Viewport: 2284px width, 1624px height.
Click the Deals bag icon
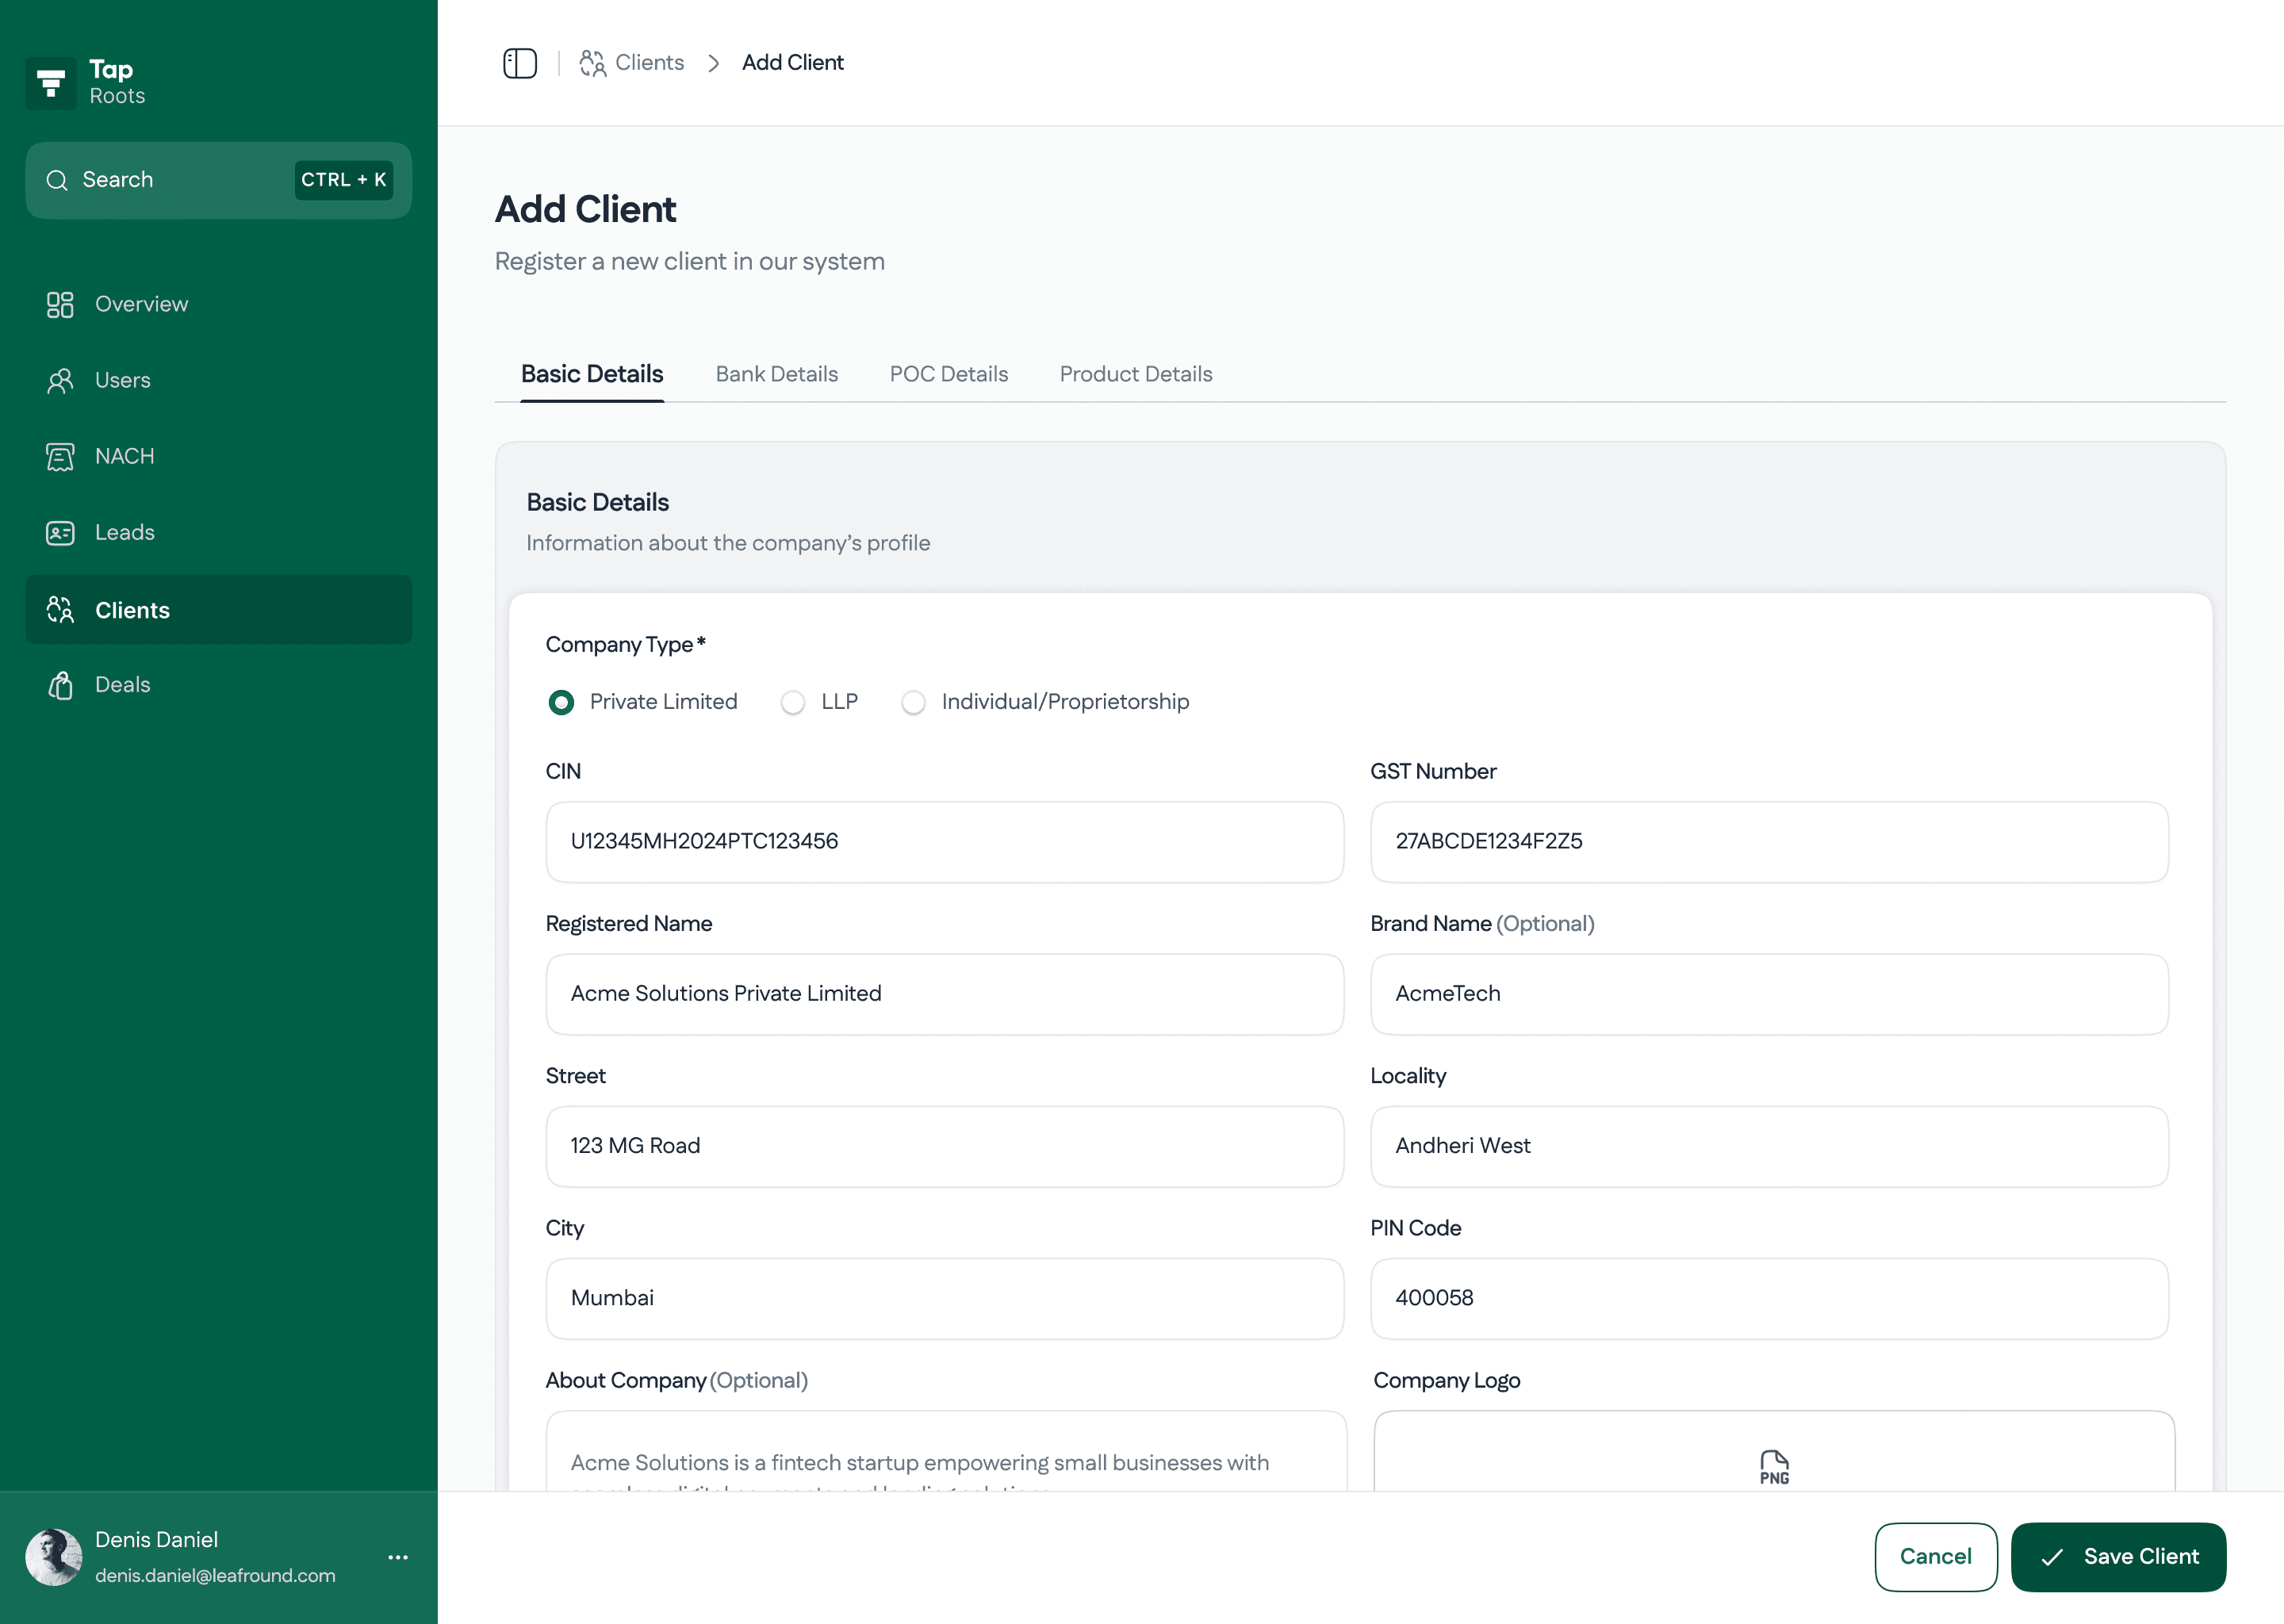coord(60,685)
